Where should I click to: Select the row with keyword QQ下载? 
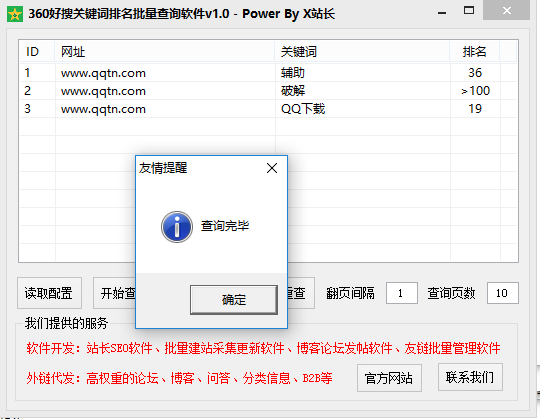[x=268, y=109]
